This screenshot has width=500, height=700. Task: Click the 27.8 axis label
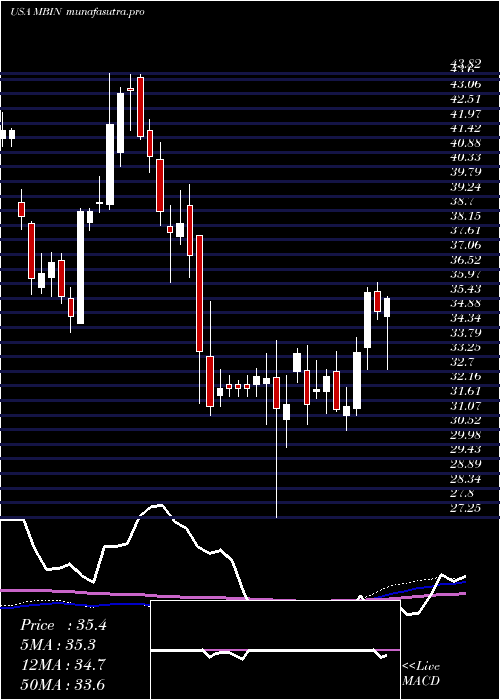click(462, 494)
